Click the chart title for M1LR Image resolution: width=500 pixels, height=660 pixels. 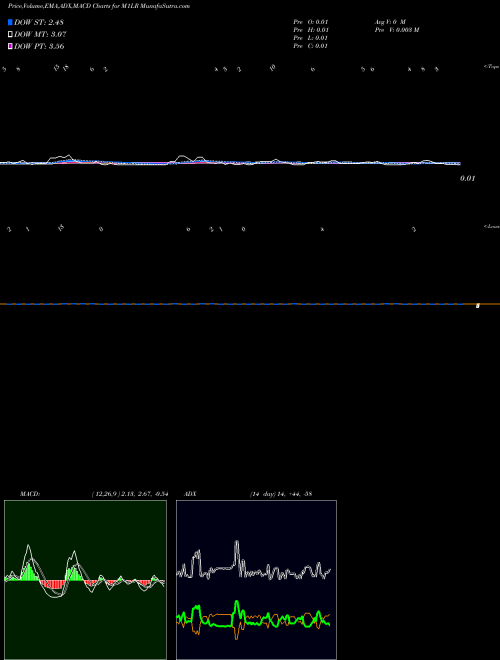[99, 6]
